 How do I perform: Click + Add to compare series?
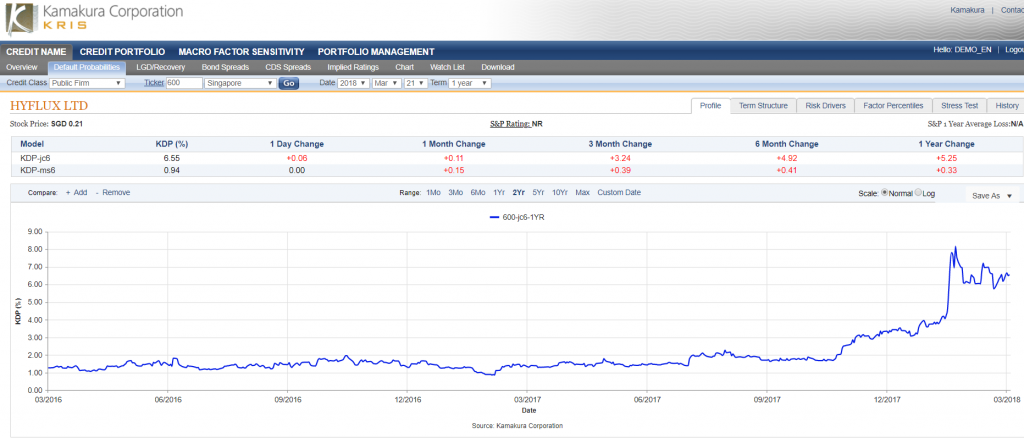[76, 193]
